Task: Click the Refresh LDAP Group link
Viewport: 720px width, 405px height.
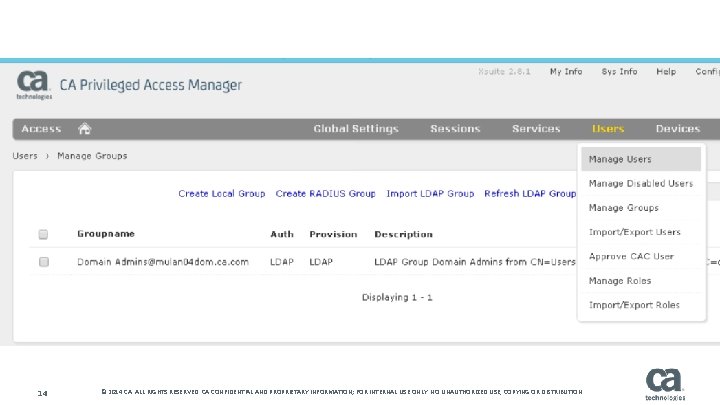Action: [530, 194]
